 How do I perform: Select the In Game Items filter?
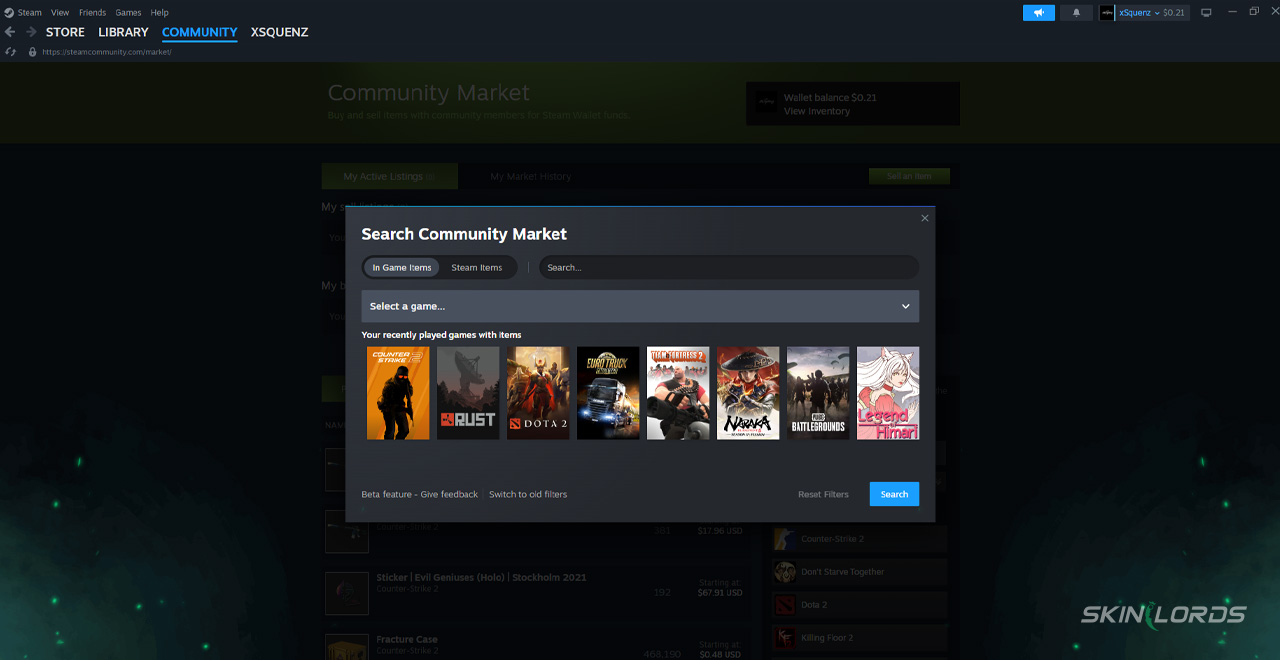(401, 267)
